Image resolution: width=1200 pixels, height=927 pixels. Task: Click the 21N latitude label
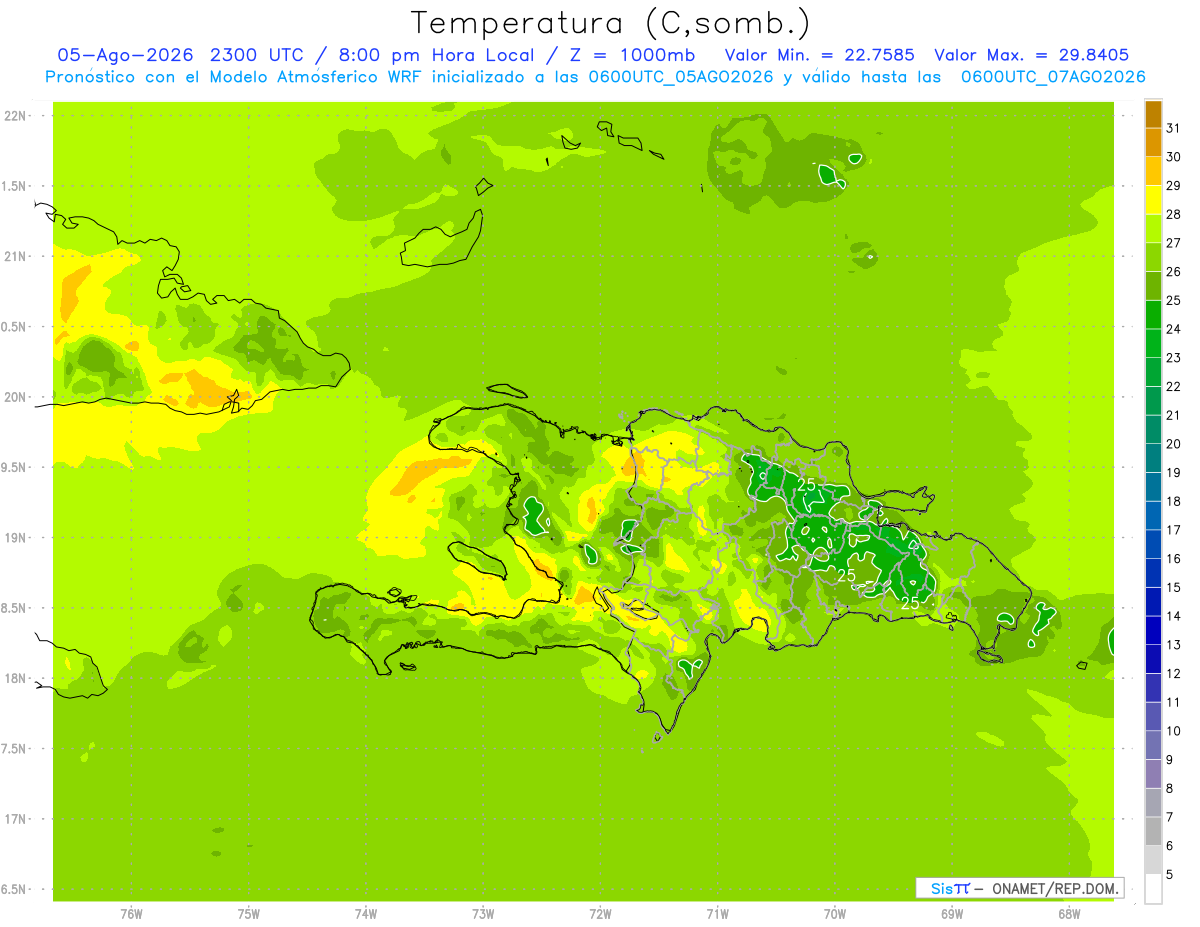pos(17,256)
